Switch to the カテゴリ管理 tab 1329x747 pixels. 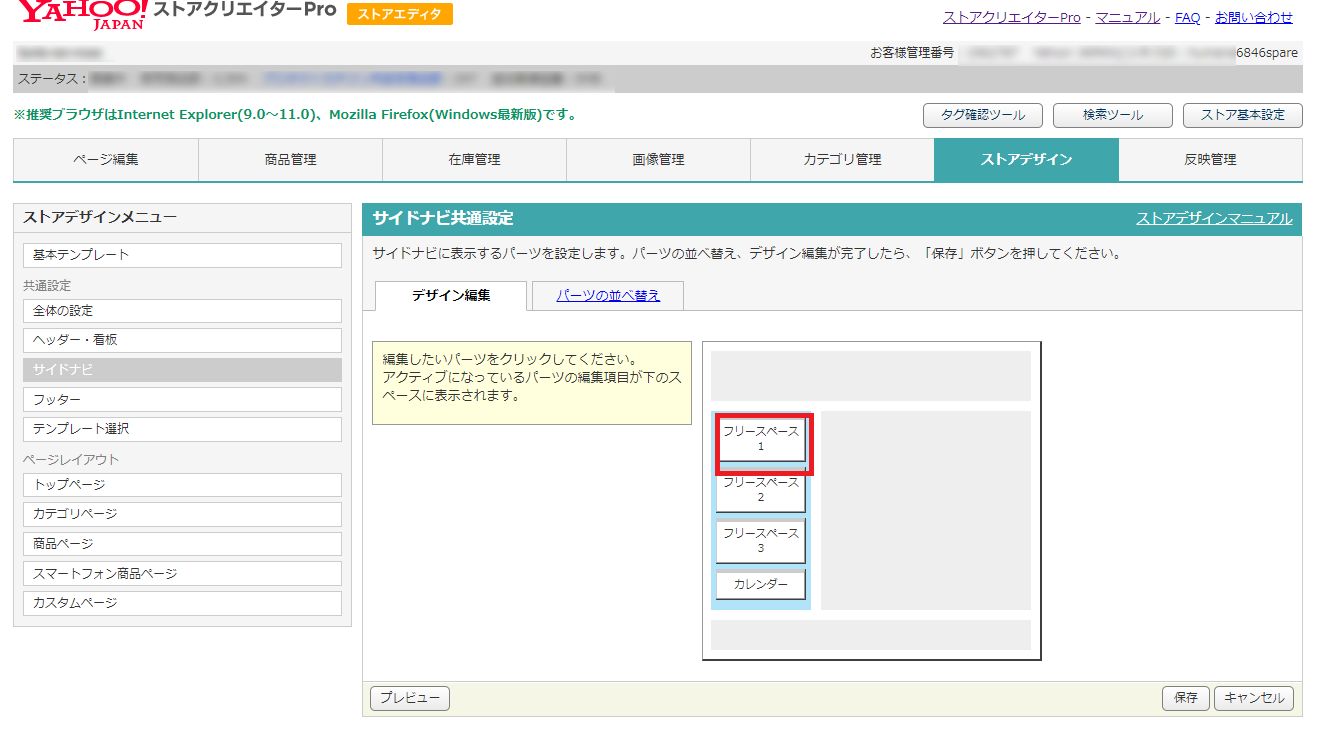[842, 160]
